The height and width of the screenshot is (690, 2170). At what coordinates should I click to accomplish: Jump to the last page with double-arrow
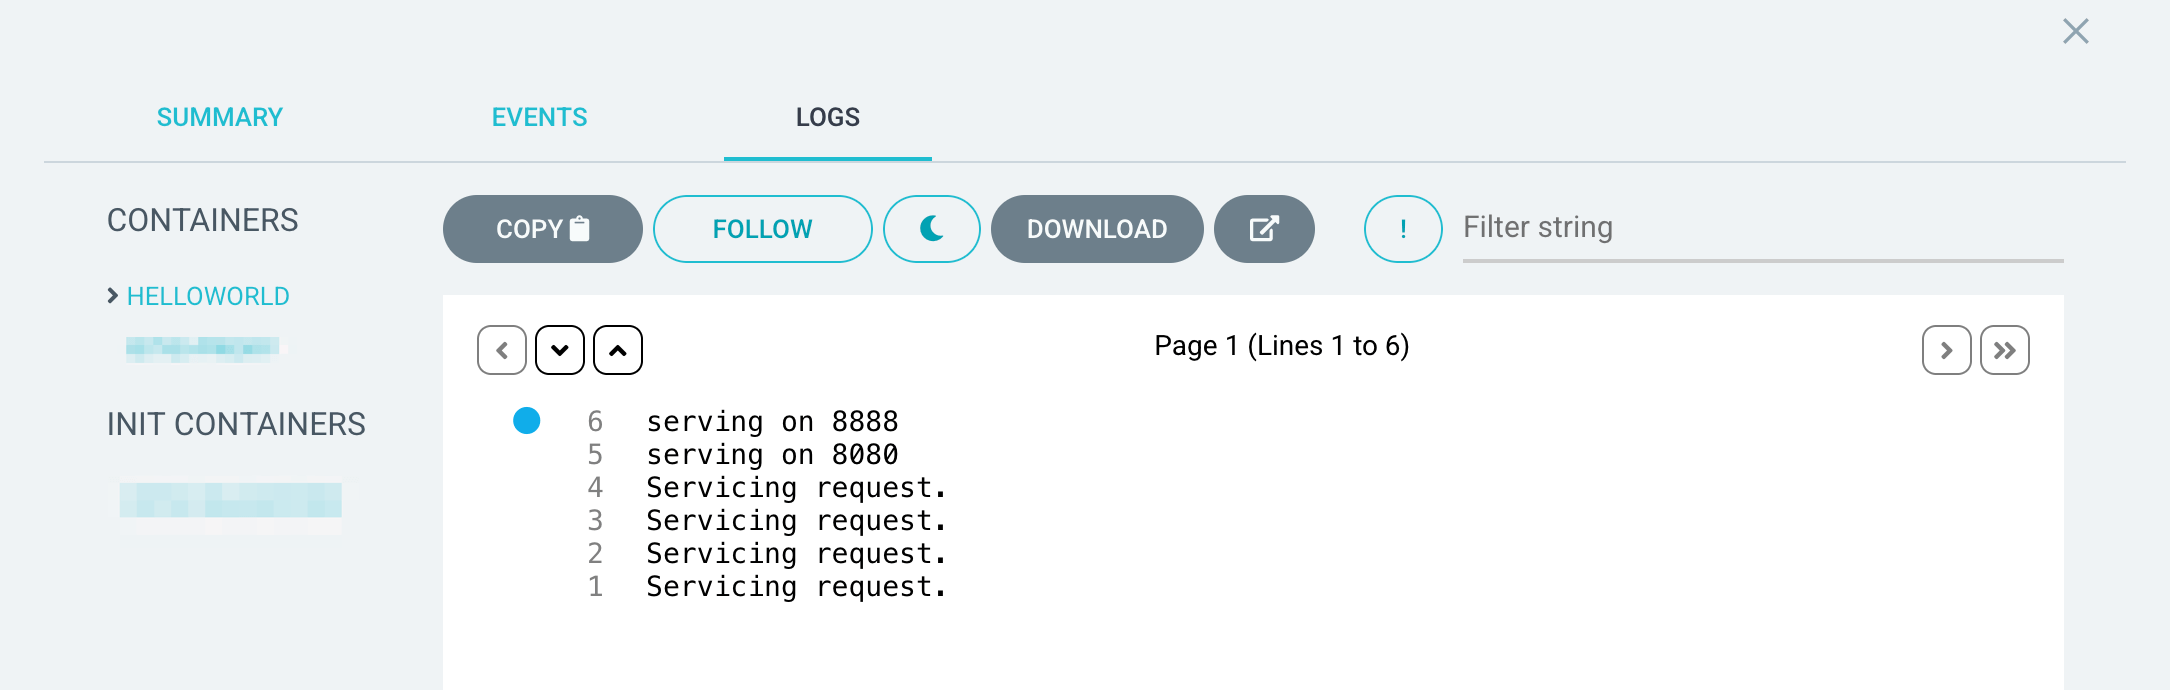point(2005,350)
